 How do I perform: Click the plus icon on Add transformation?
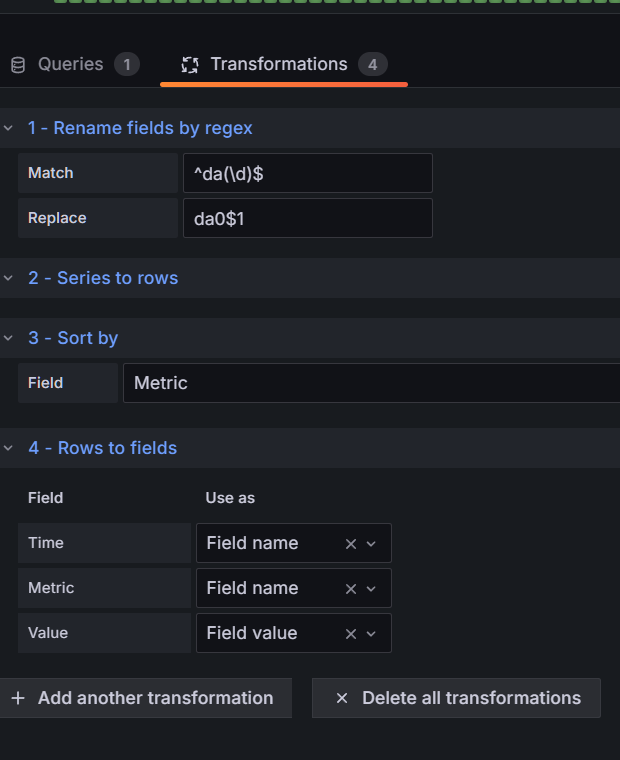tap(18, 698)
